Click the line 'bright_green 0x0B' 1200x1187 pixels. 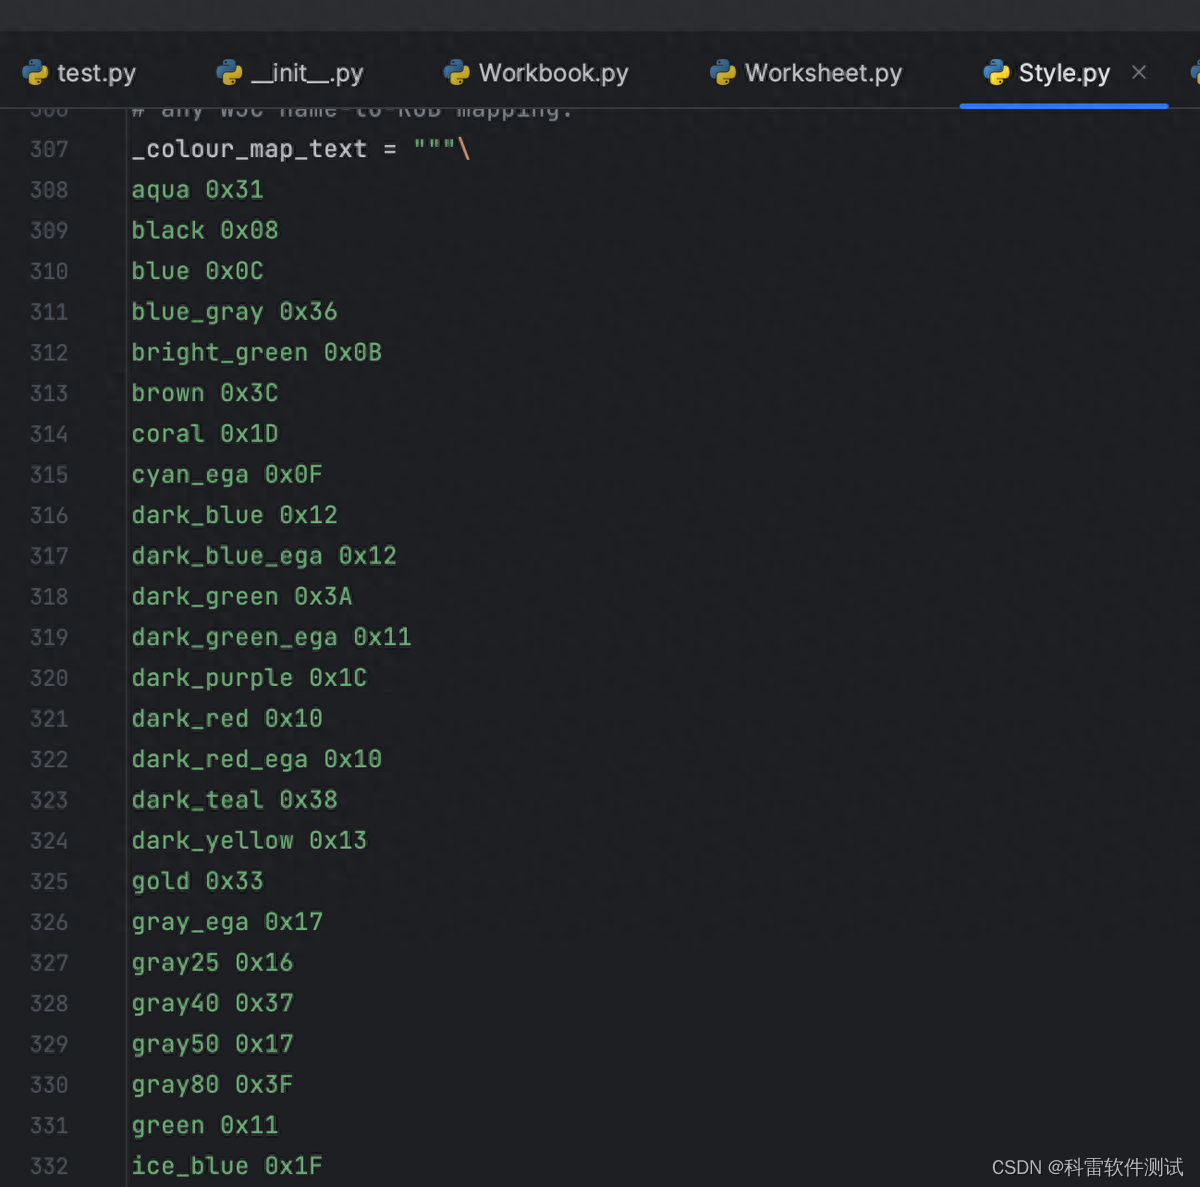point(257,352)
